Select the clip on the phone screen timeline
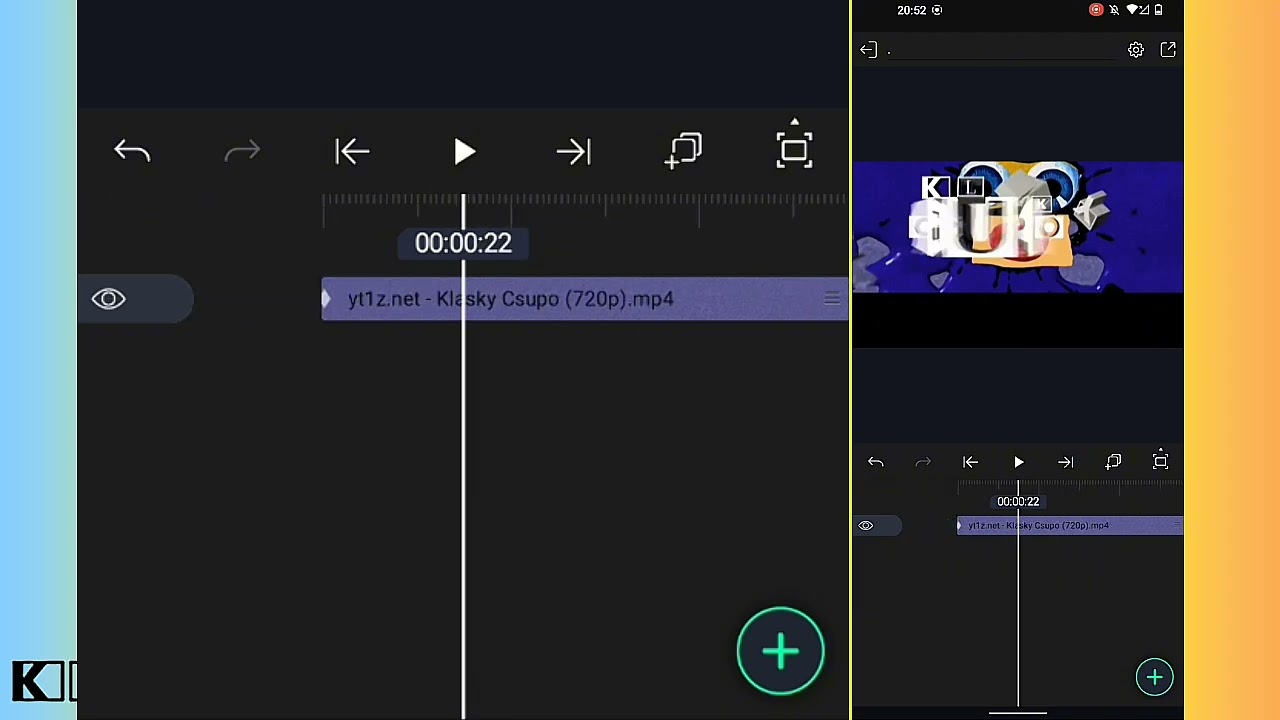The image size is (1280, 720). point(1070,525)
